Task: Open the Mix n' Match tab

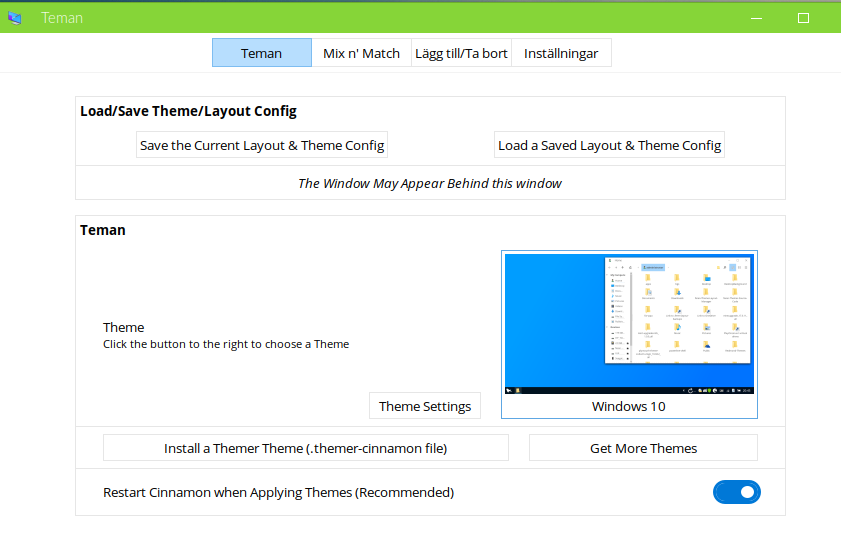Action: (361, 53)
